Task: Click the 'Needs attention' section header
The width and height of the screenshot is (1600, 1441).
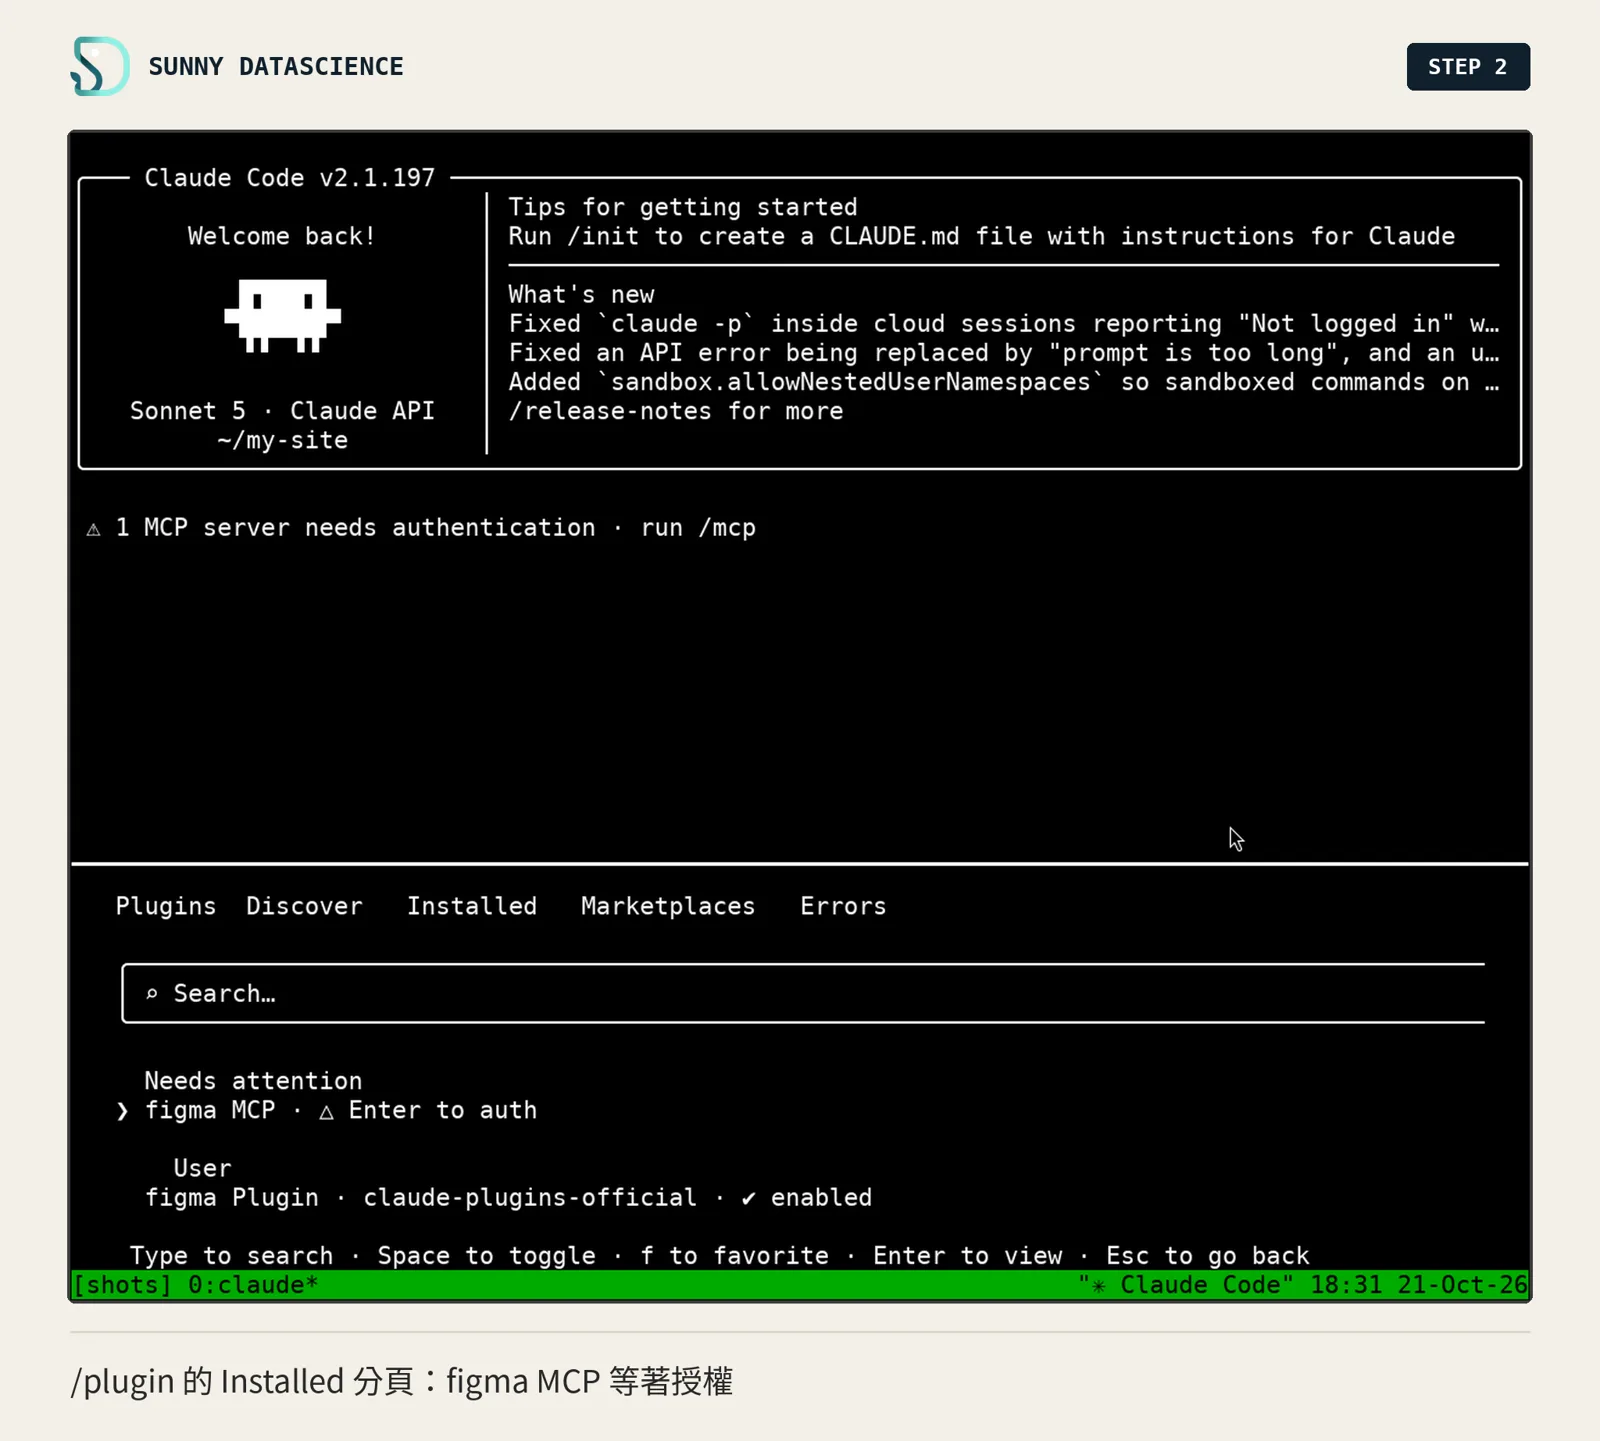Action: click(253, 1081)
